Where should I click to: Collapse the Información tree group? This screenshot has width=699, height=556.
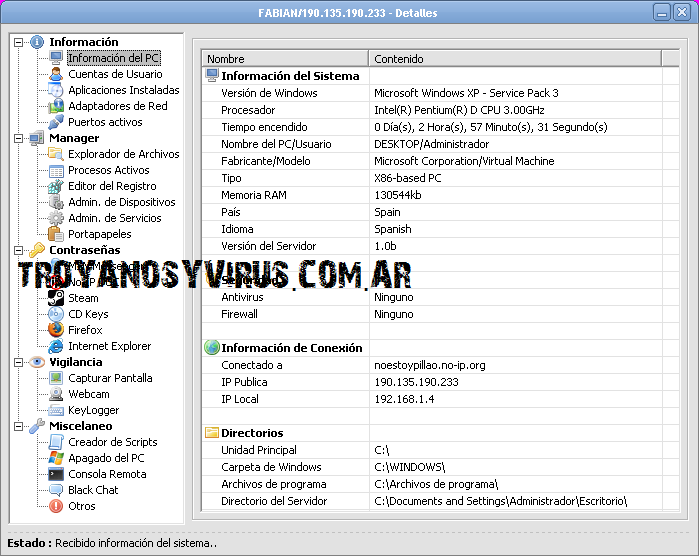click(x=18, y=42)
